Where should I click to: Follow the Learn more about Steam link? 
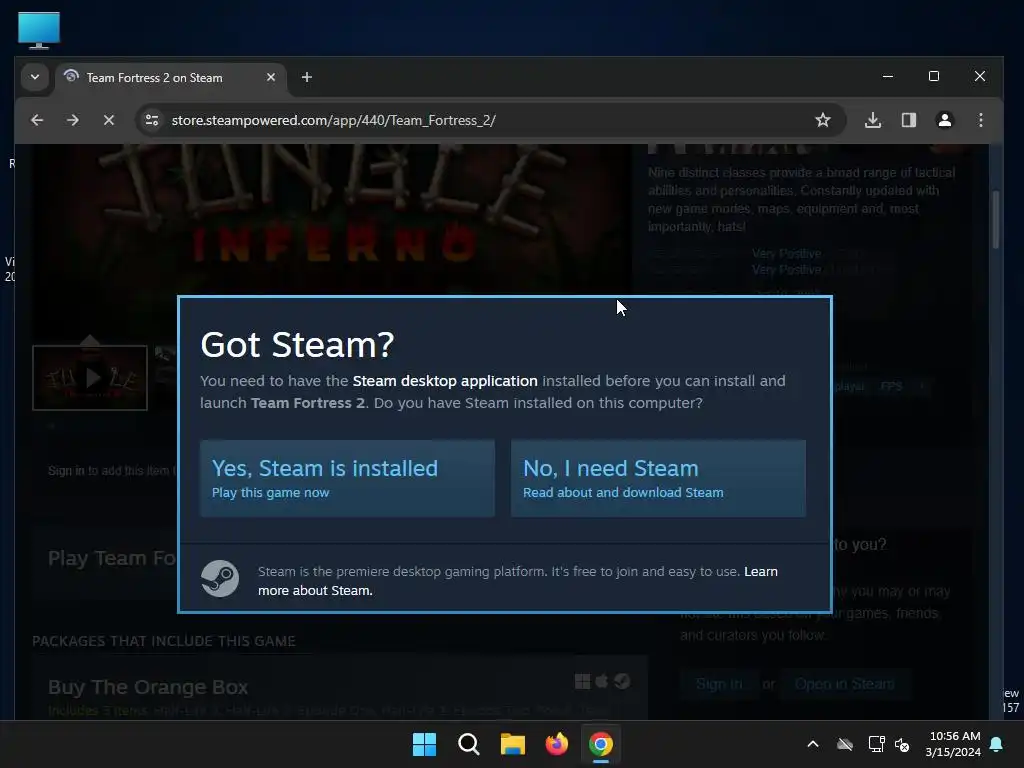click(x=517, y=581)
